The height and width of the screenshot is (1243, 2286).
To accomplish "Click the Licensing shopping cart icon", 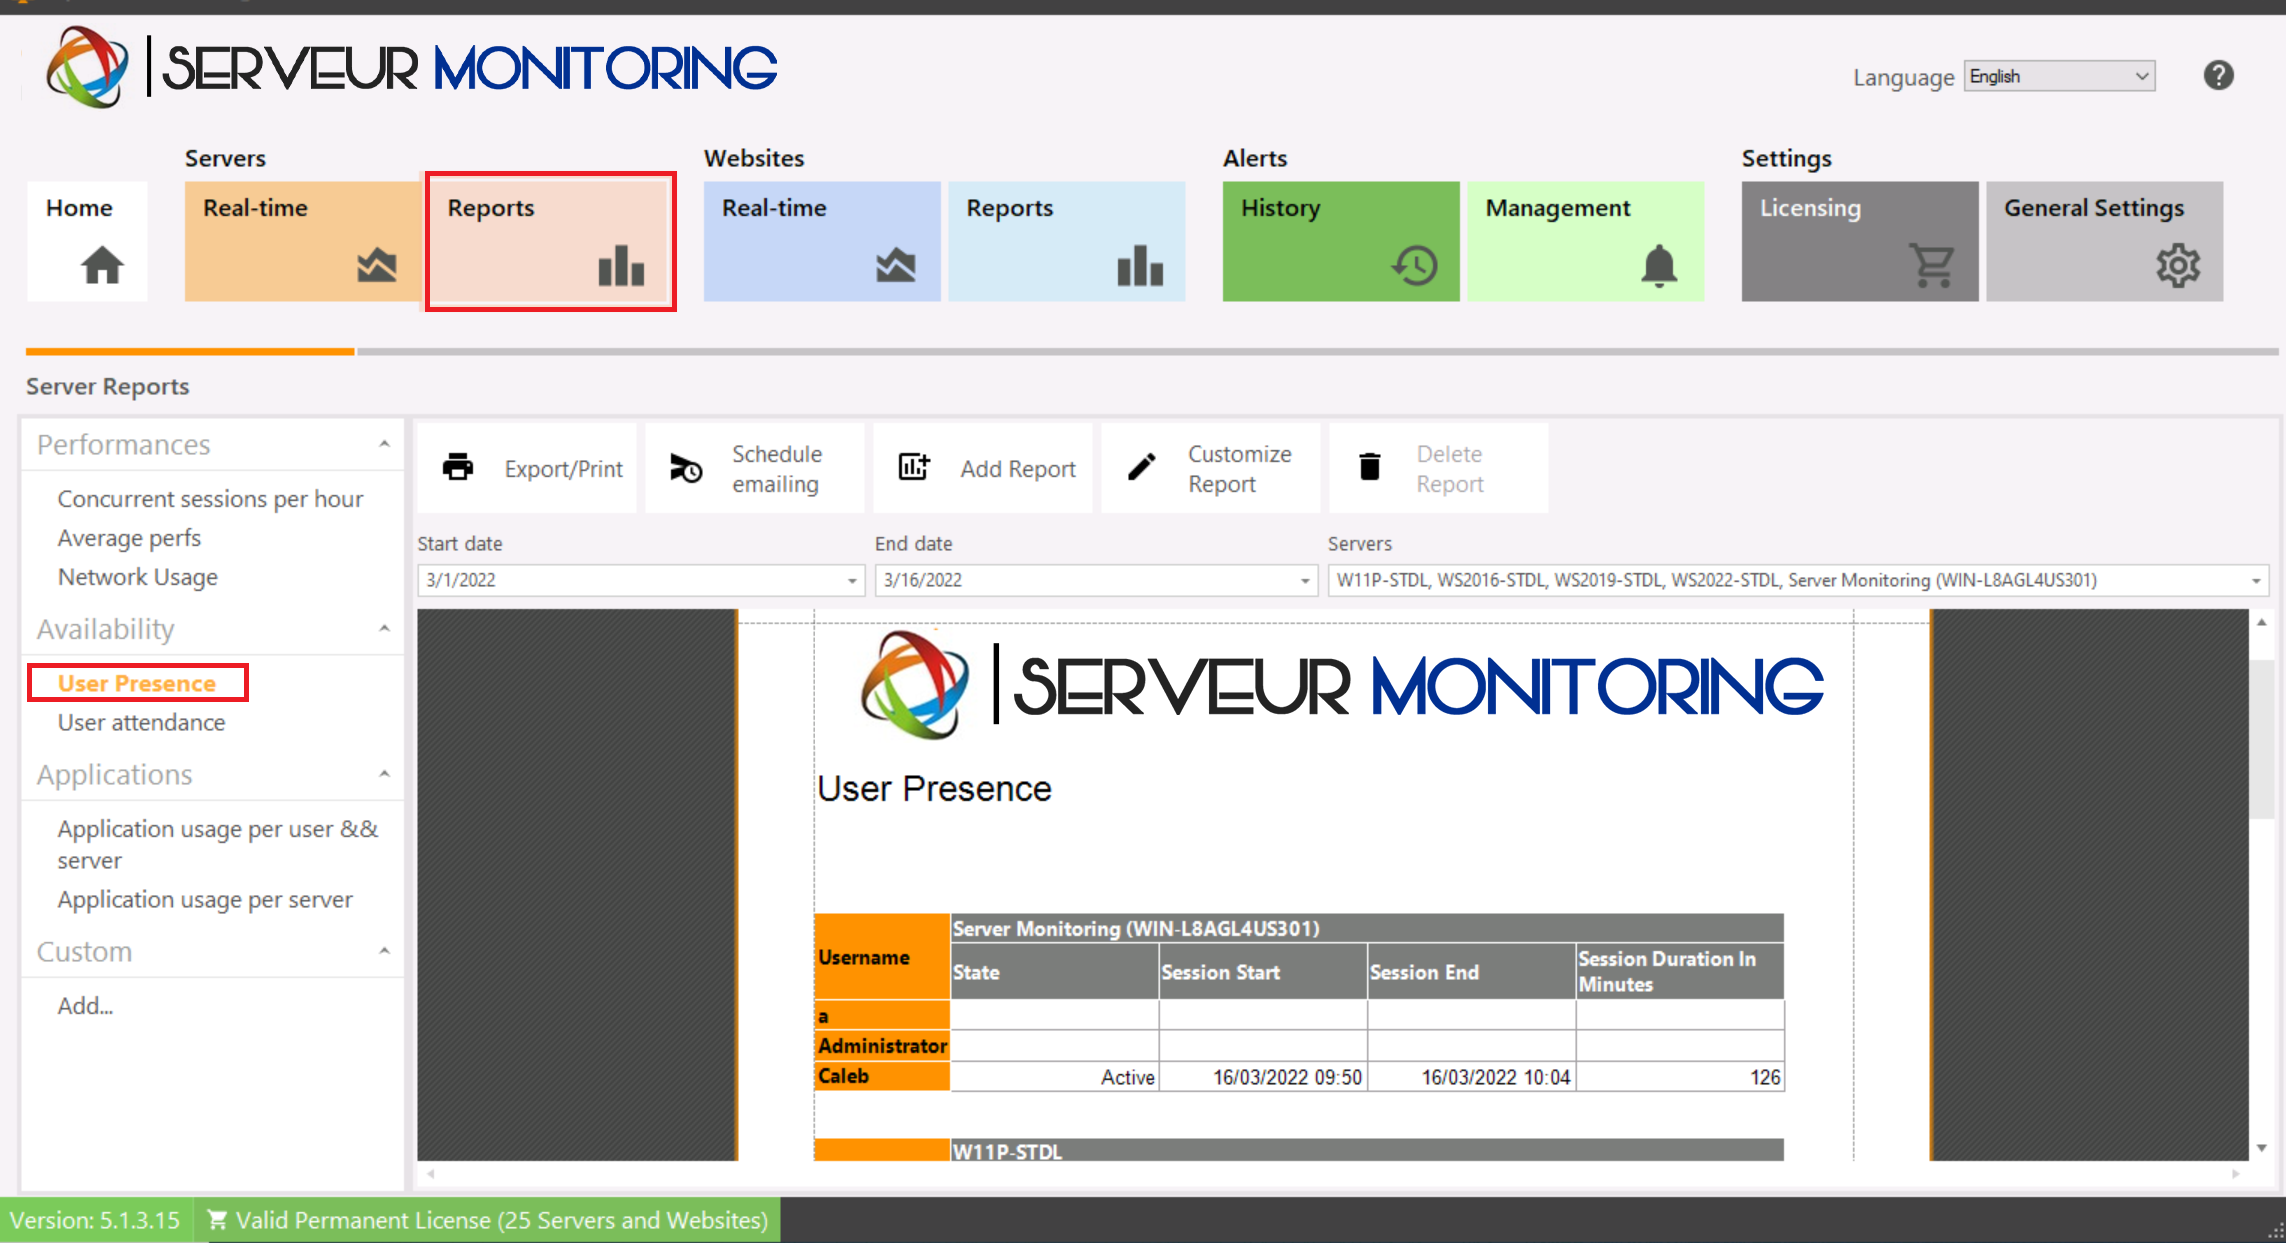I will [1933, 266].
